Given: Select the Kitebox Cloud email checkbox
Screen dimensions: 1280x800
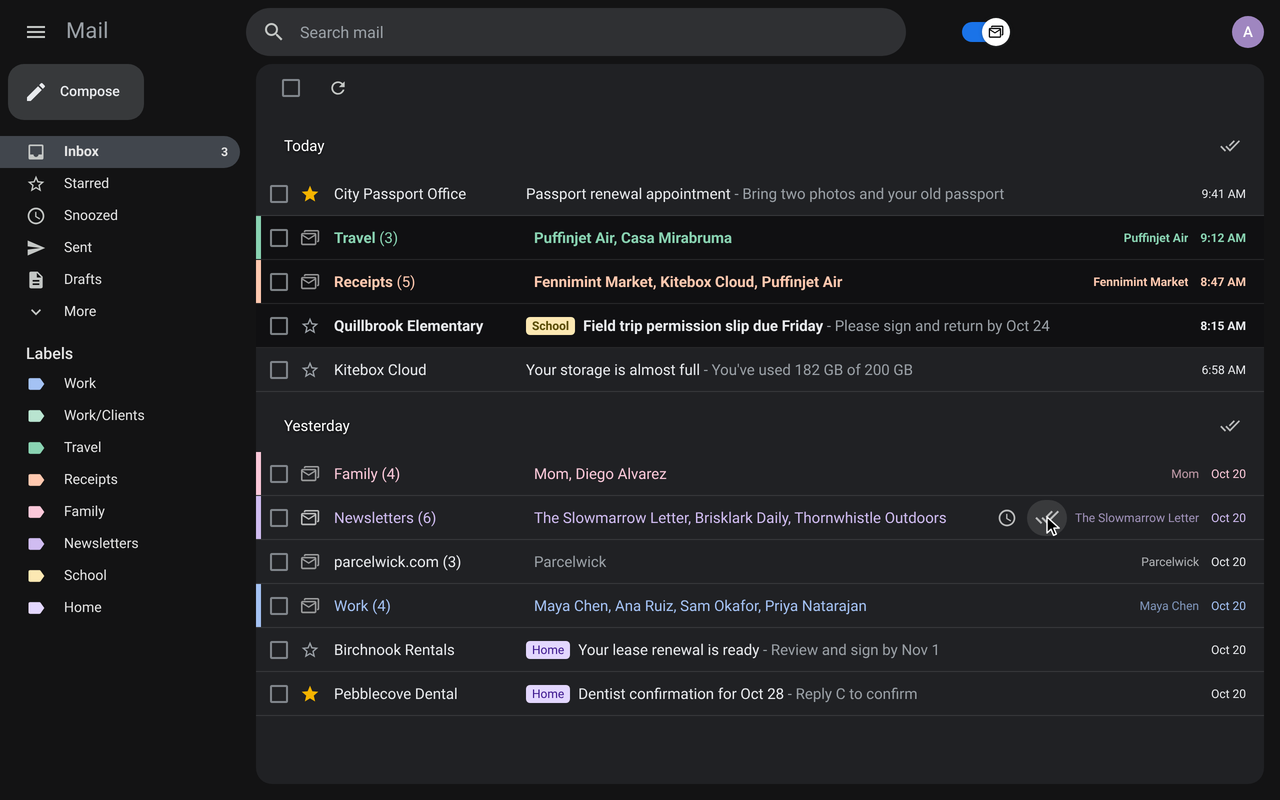Looking at the screenshot, I should tap(279, 370).
